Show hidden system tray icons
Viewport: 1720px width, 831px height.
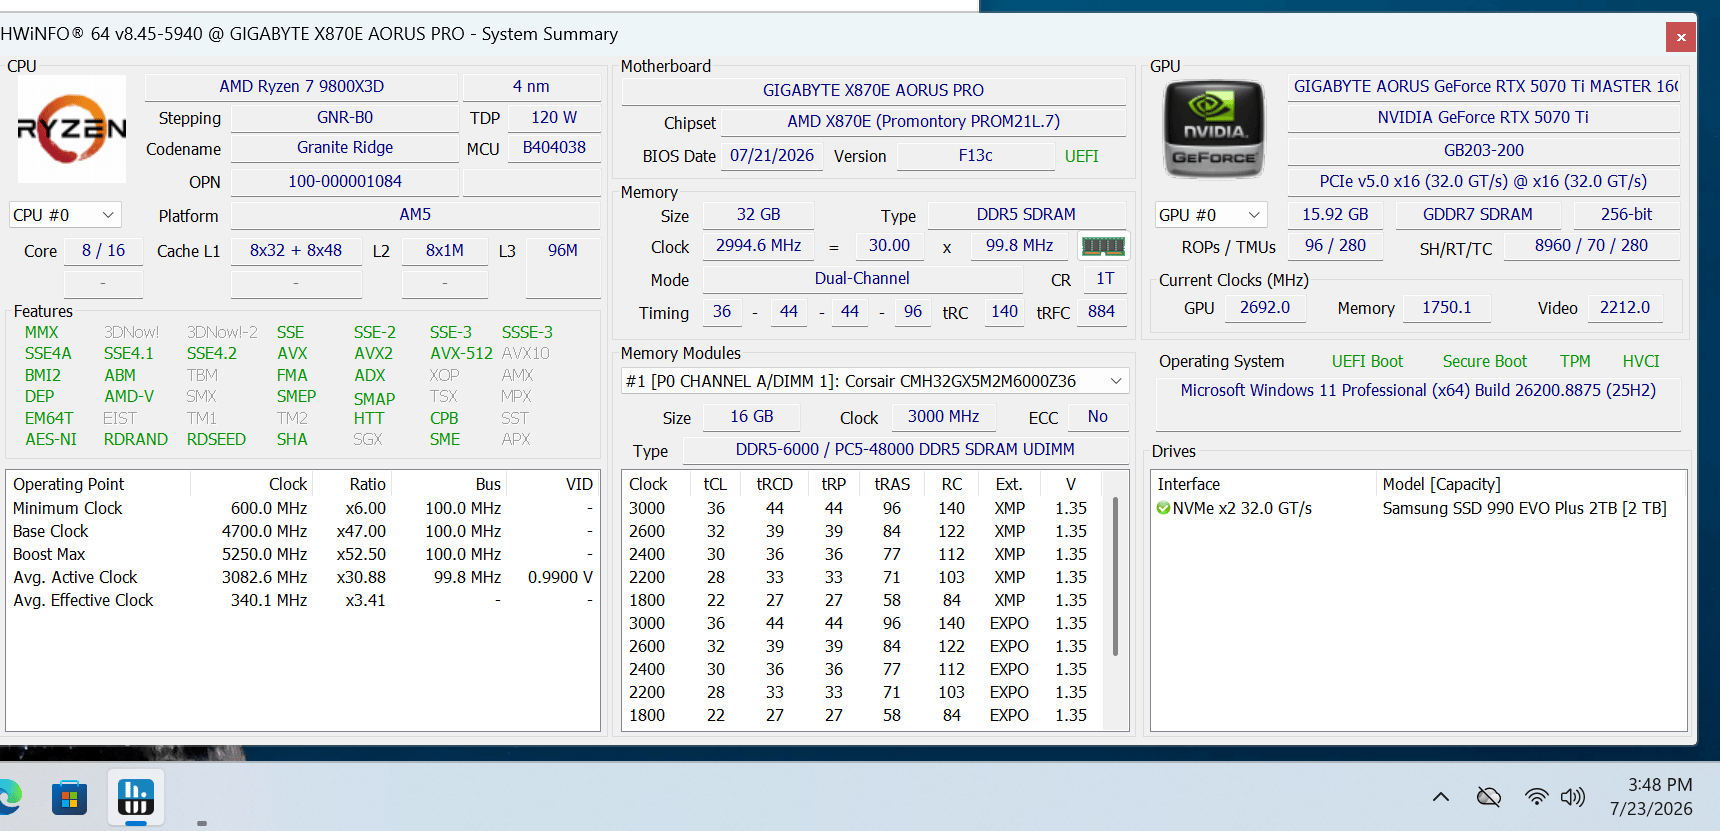point(1441,797)
